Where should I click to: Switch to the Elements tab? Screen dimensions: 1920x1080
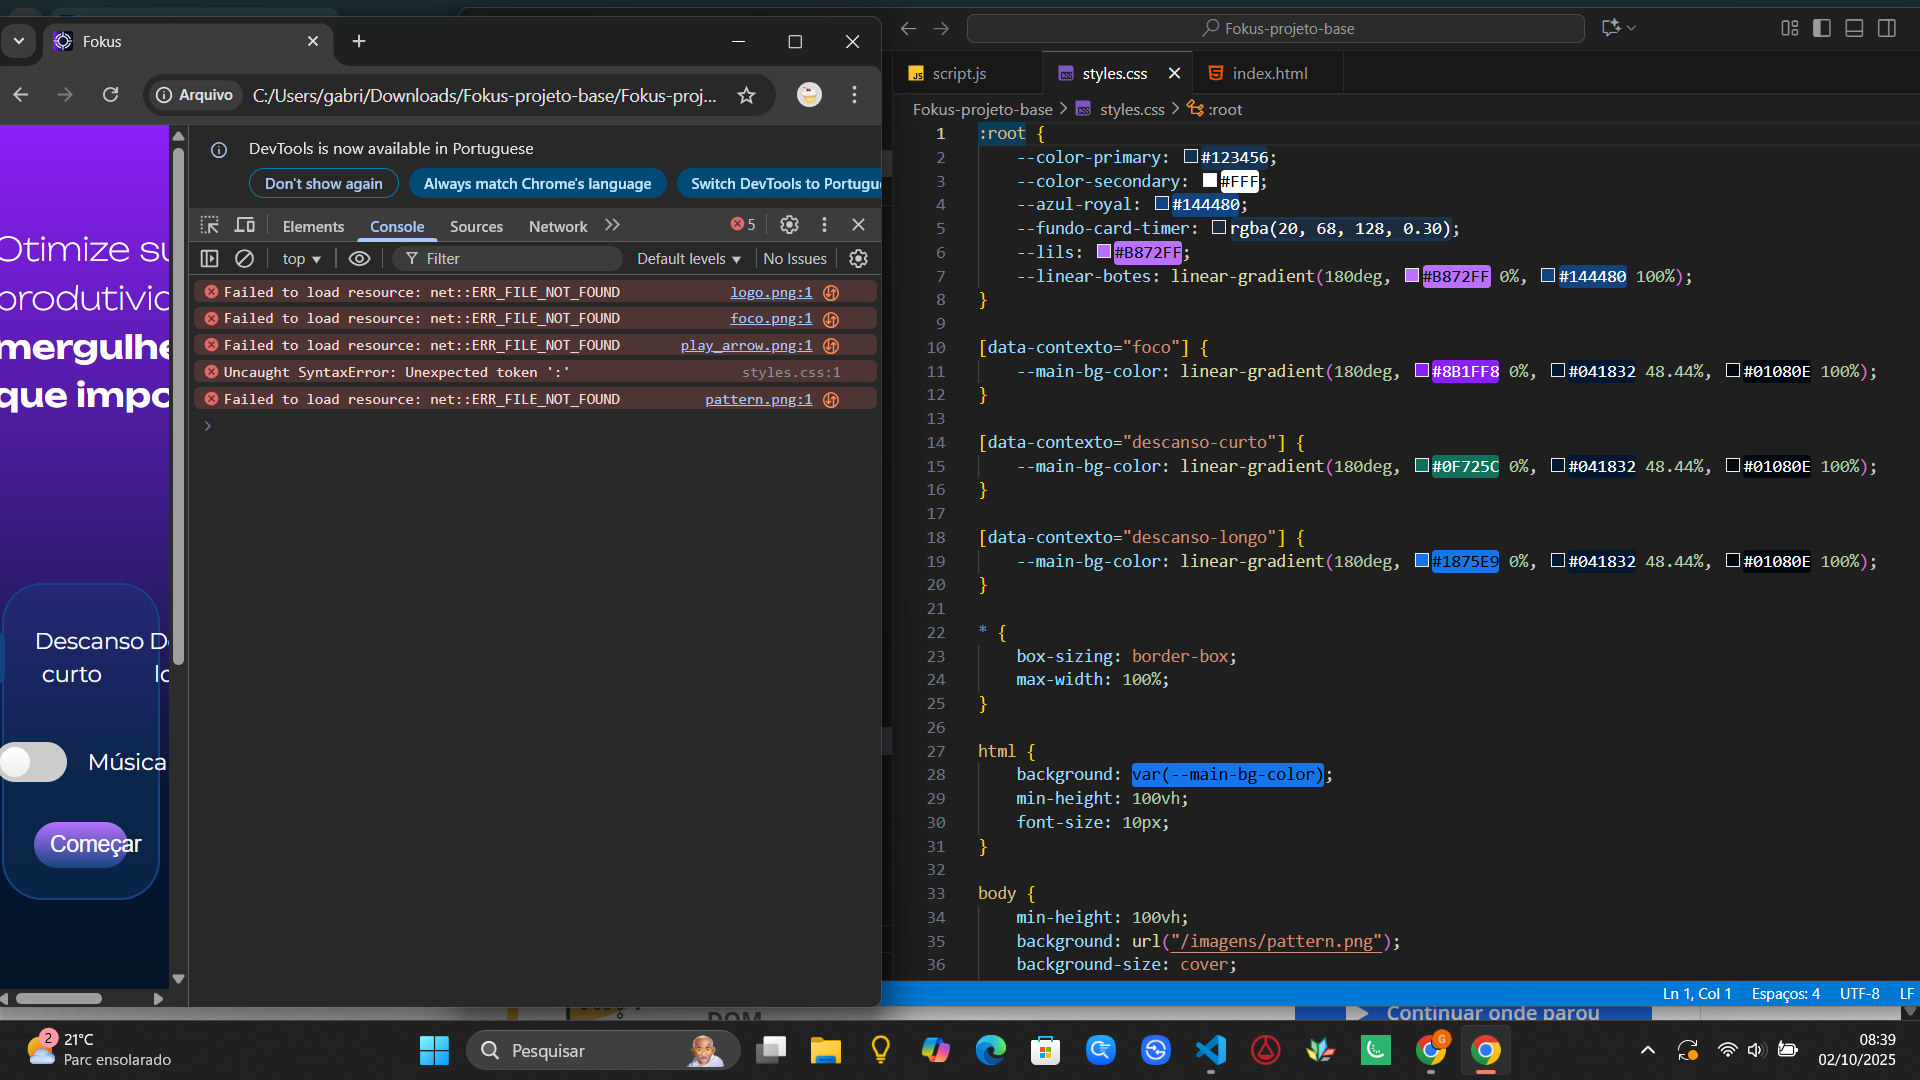tap(313, 227)
